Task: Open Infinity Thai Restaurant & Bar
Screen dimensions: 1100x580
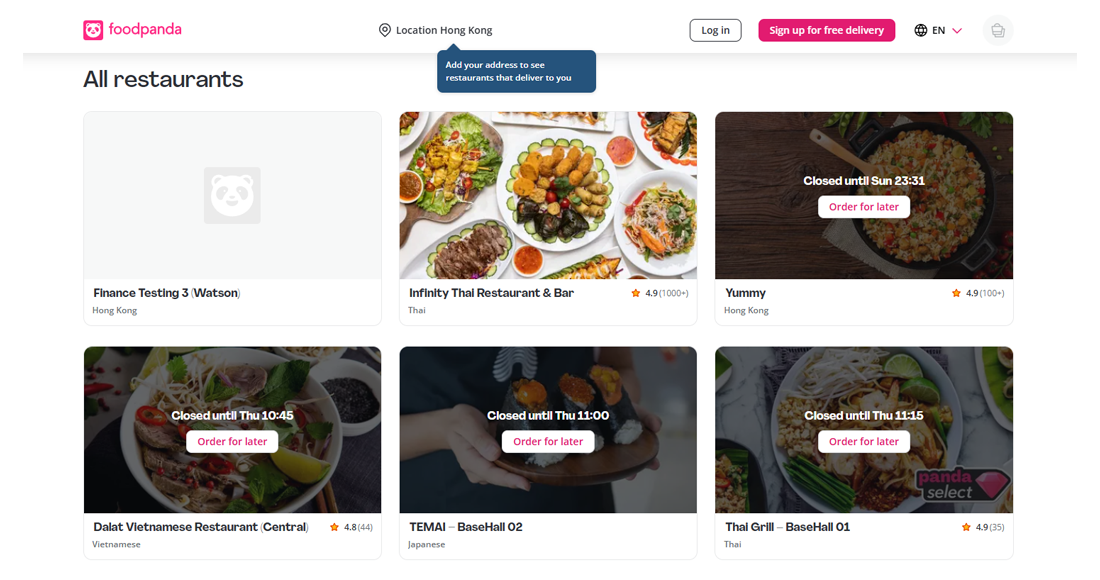Action: pyautogui.click(x=490, y=293)
